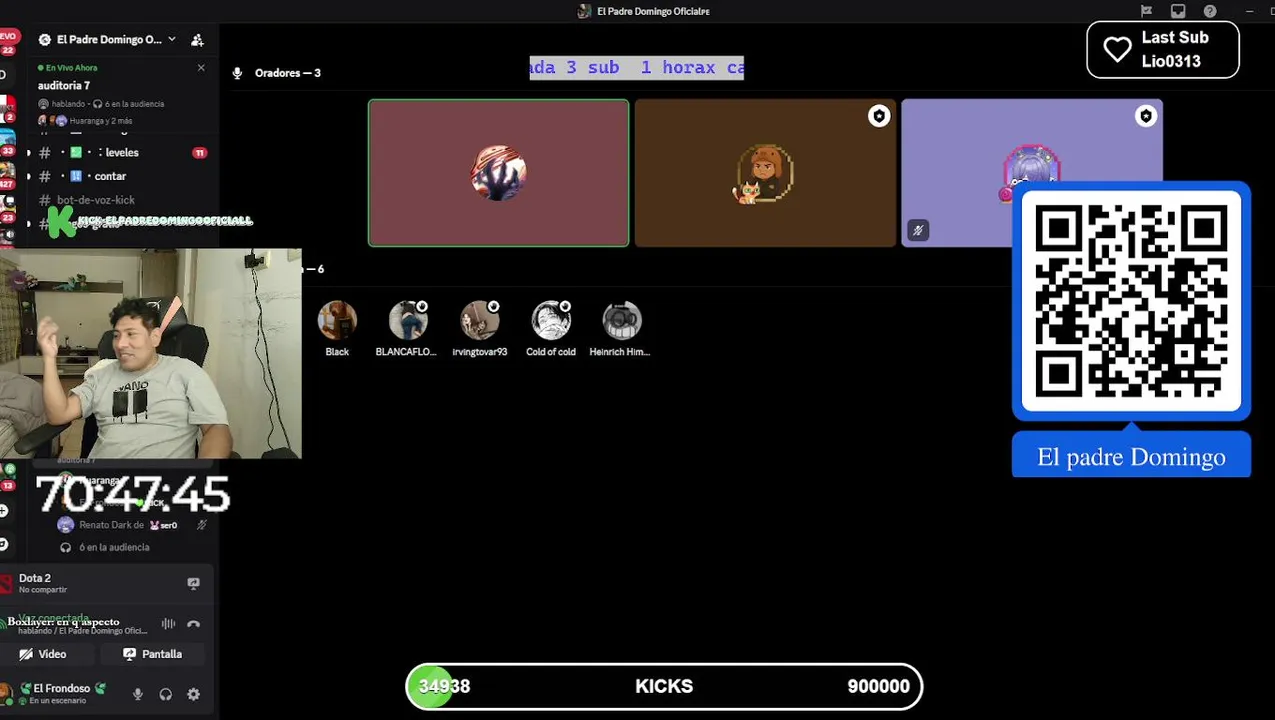The width and height of the screenshot is (1275, 720).
Task: Click the 'Huaranga y 2 más' text
Action: tap(101, 121)
